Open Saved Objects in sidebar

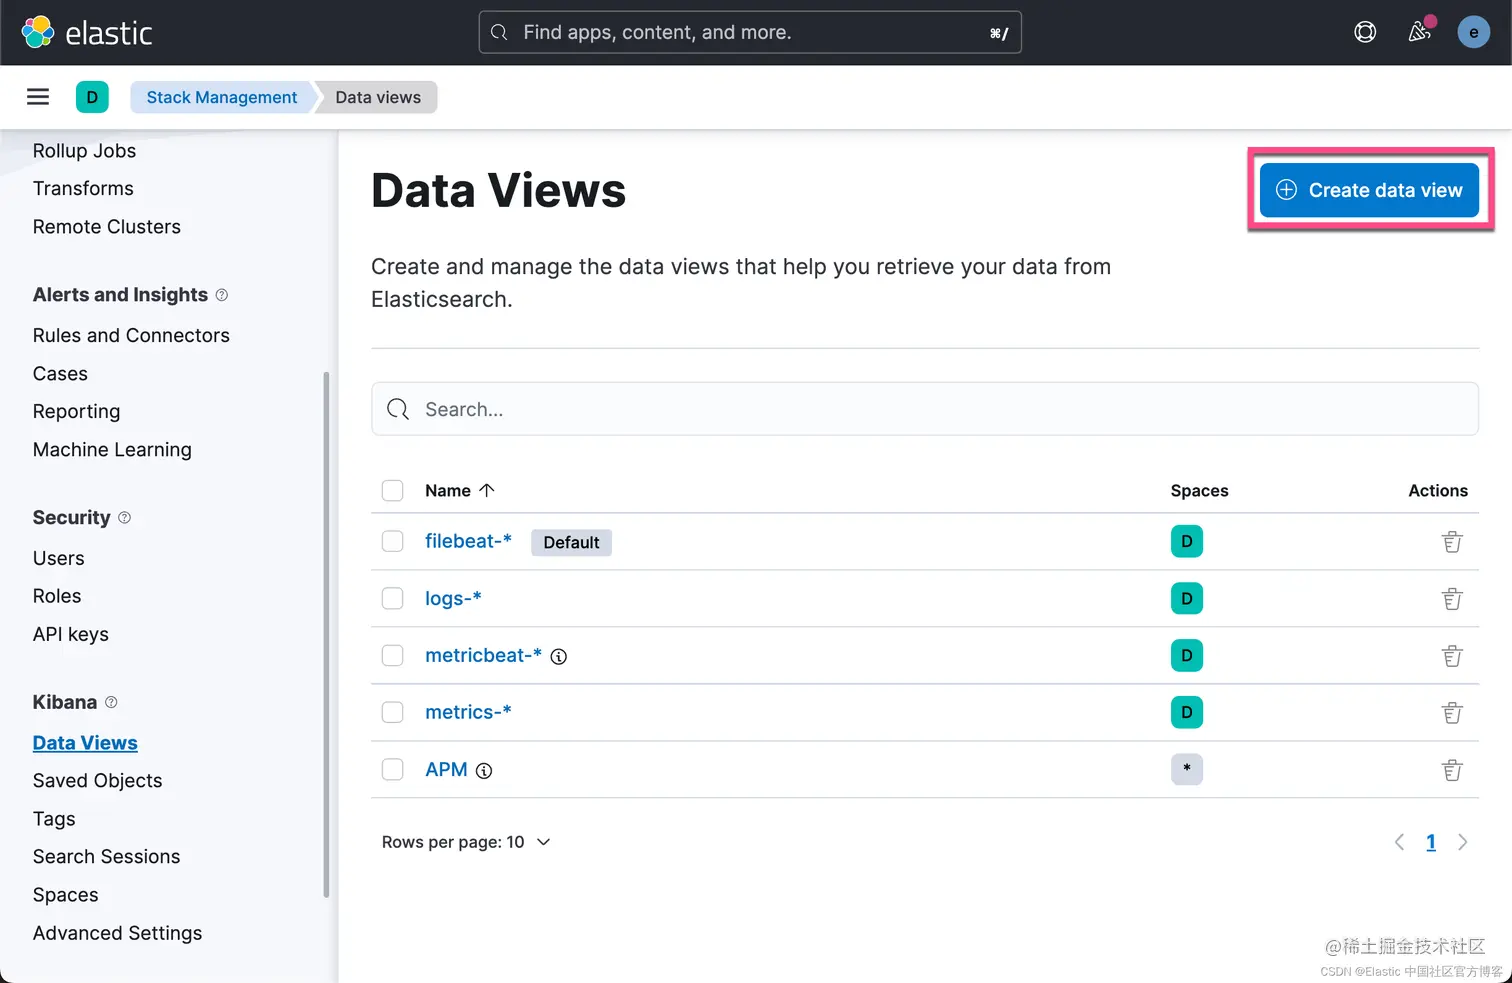[x=97, y=781]
